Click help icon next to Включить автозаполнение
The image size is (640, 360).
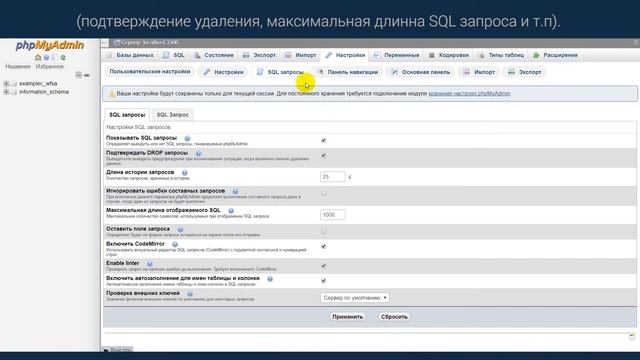pos(270,279)
